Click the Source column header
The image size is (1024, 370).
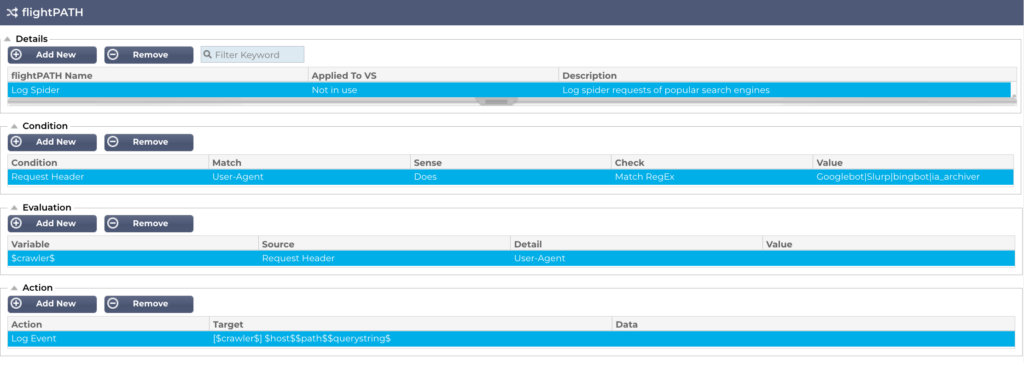pyautogui.click(x=384, y=244)
